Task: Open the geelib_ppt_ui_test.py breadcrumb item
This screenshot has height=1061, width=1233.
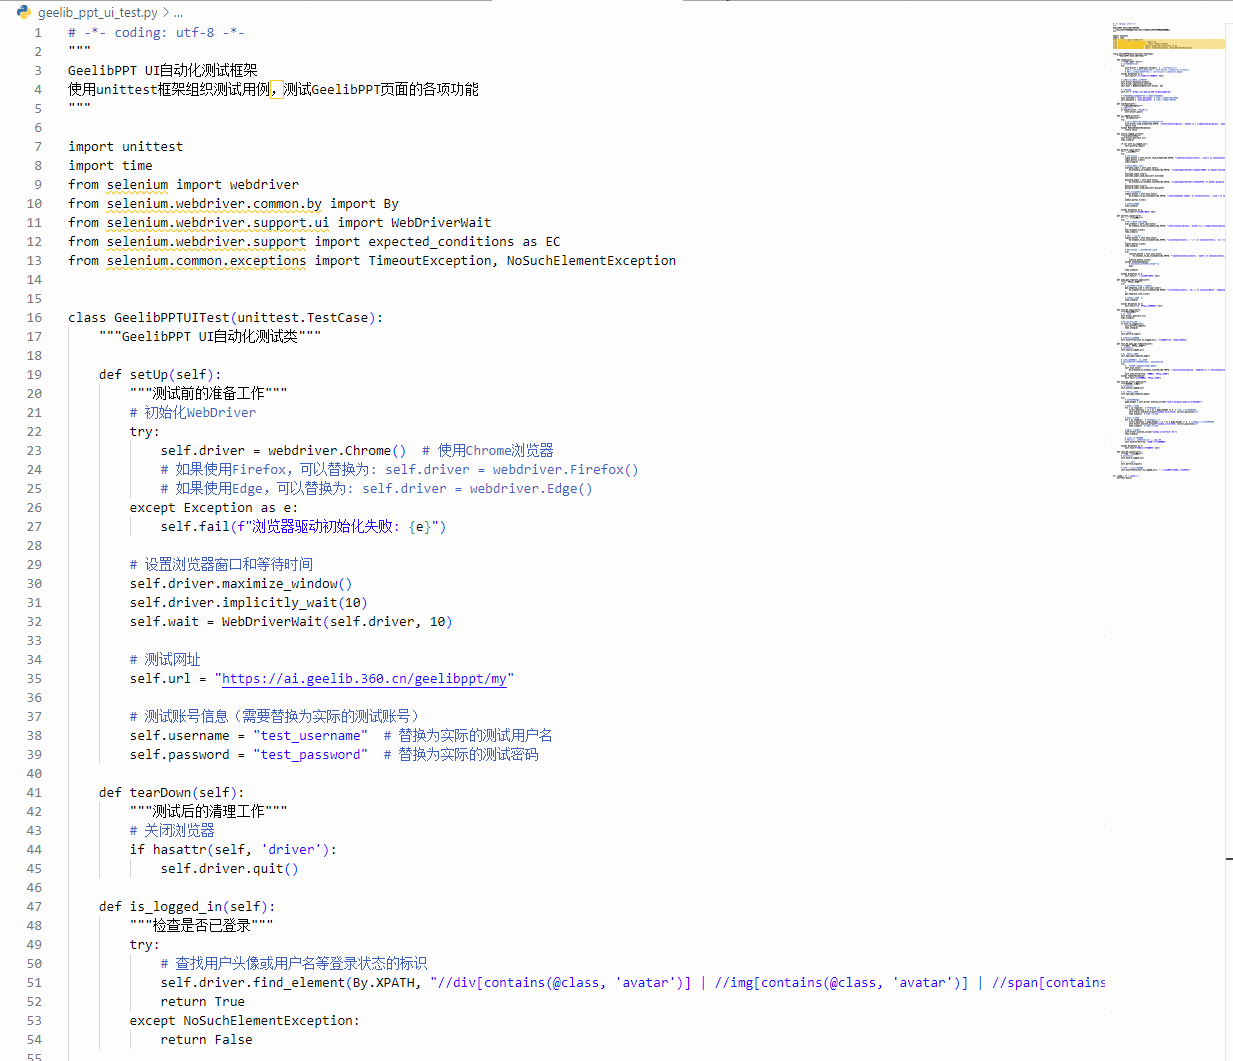Action: coord(97,13)
